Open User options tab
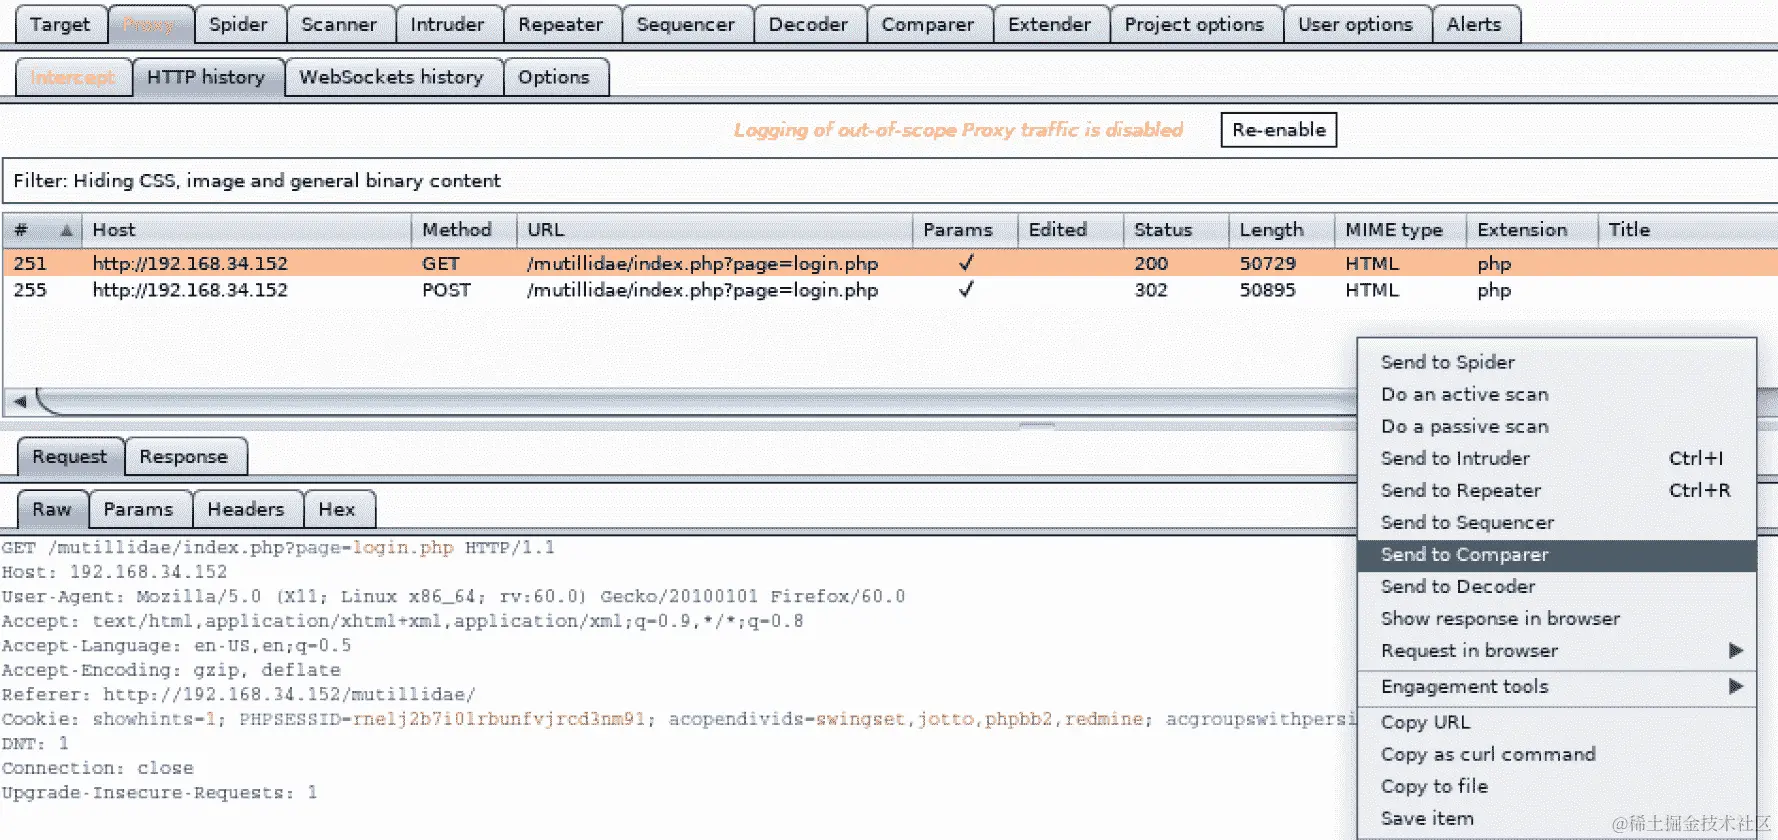 pos(1355,24)
